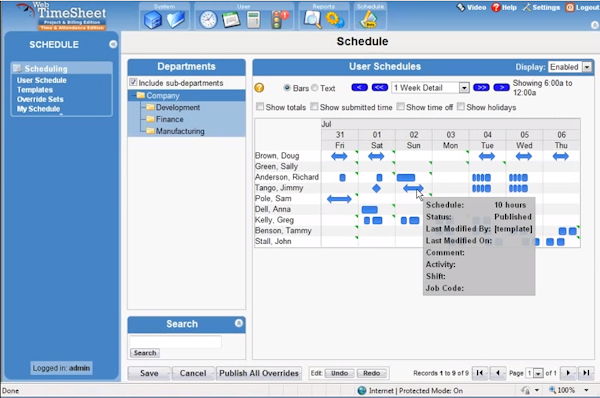This screenshot has height=398, width=600.
Task: Click the name Benson, Tammy
Action: pyautogui.click(x=283, y=230)
